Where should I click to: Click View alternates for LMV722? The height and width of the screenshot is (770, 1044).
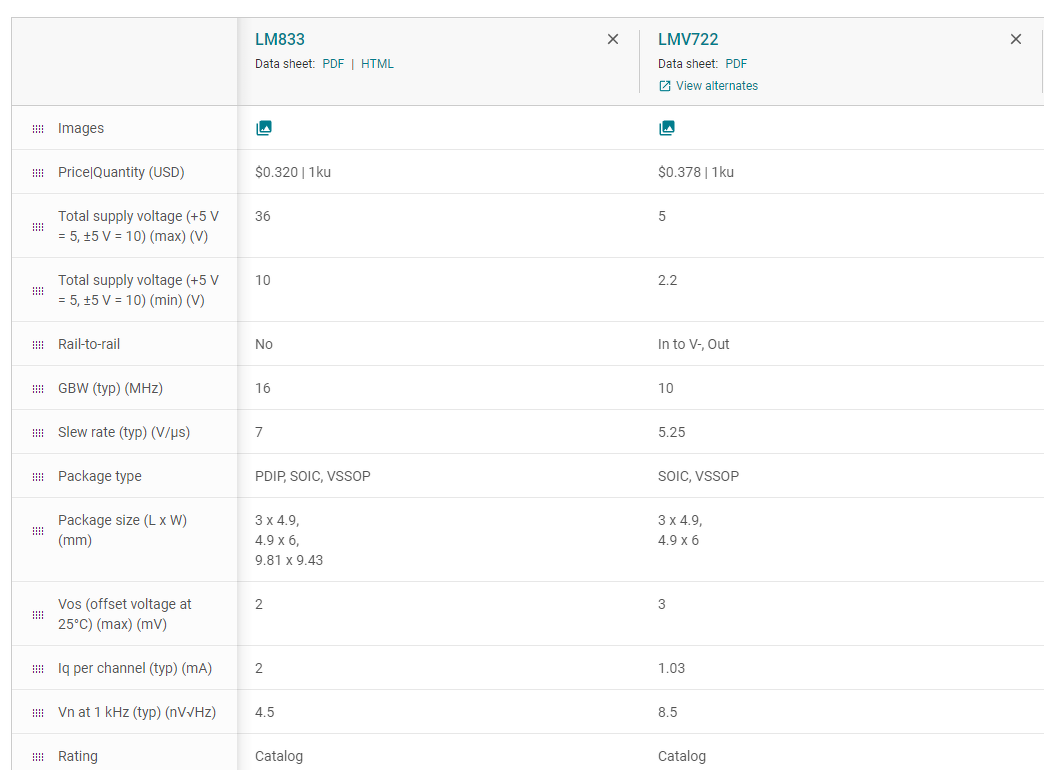pos(716,86)
